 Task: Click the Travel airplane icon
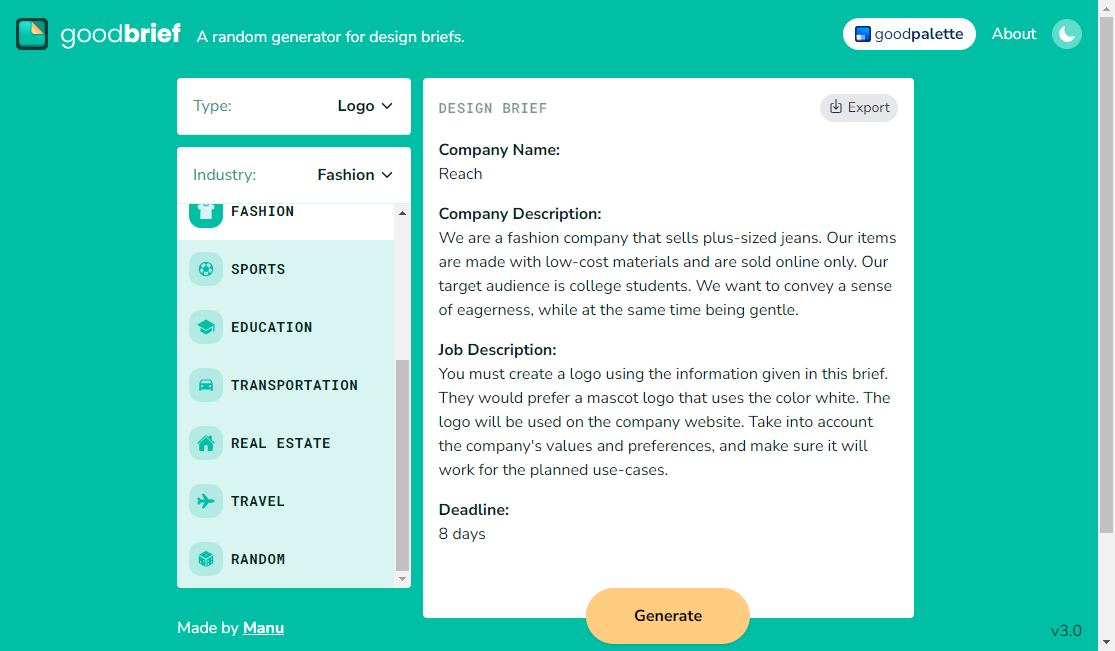click(x=205, y=501)
